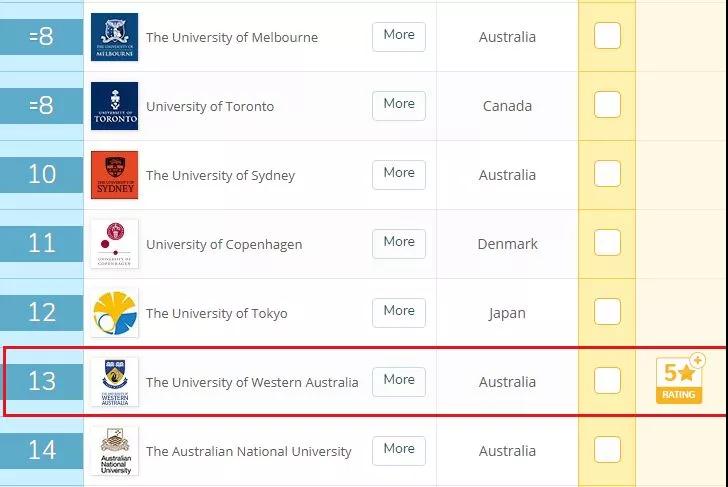Check the compare box for University of Toronto
The height and width of the screenshot is (487, 728).
607,104
